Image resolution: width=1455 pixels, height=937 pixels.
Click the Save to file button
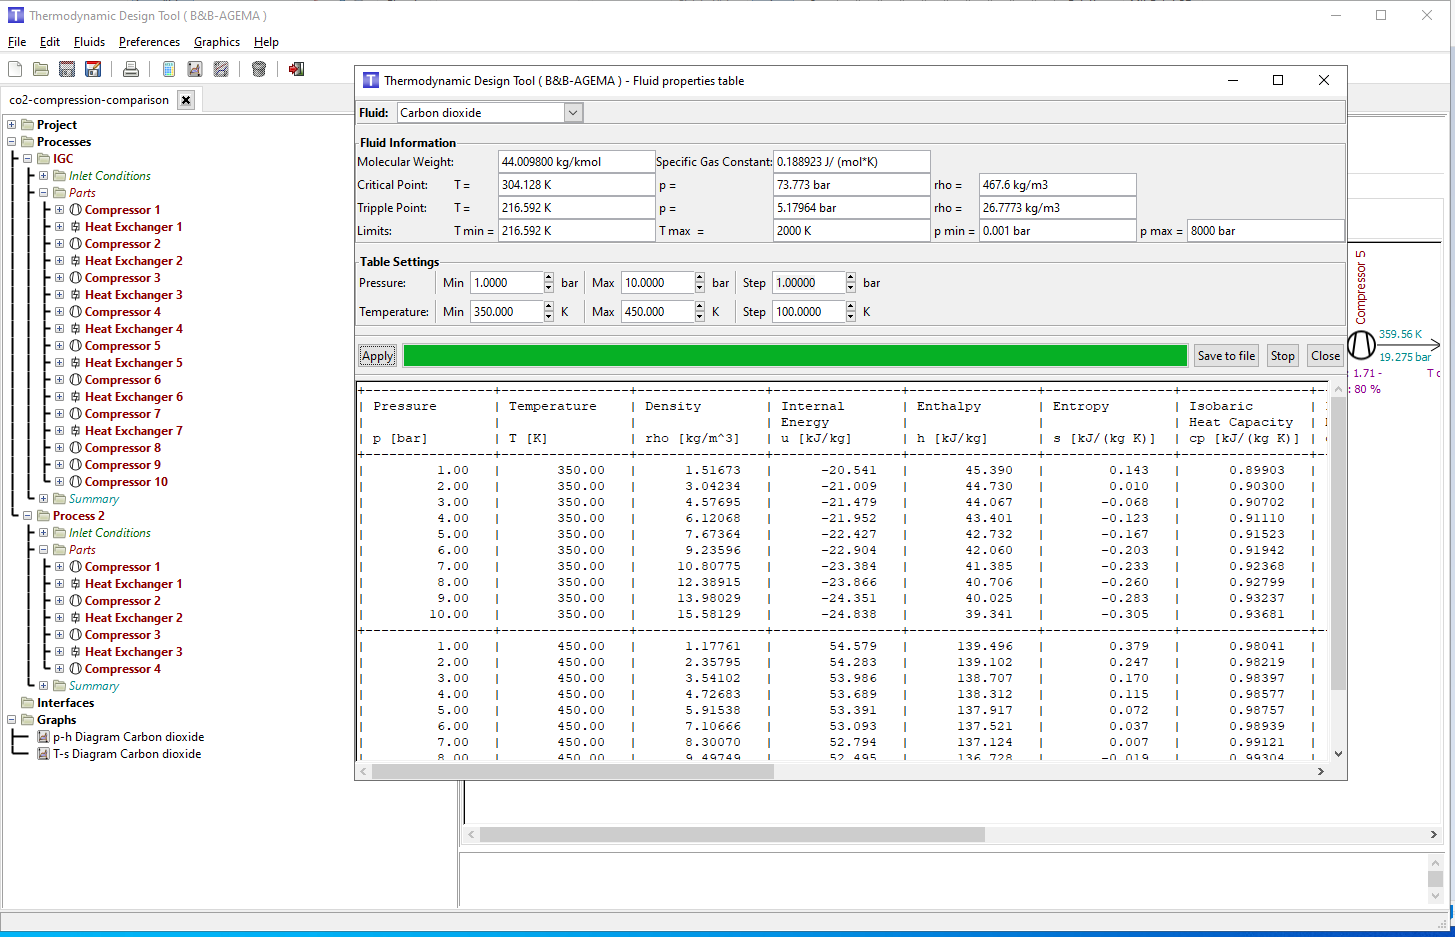point(1225,356)
